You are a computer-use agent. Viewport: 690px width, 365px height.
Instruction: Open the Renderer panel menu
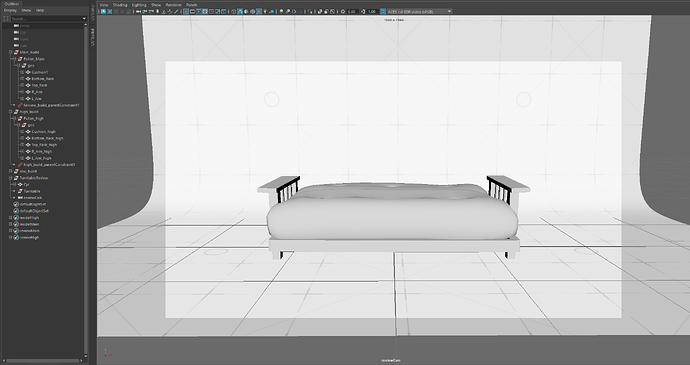(173, 5)
